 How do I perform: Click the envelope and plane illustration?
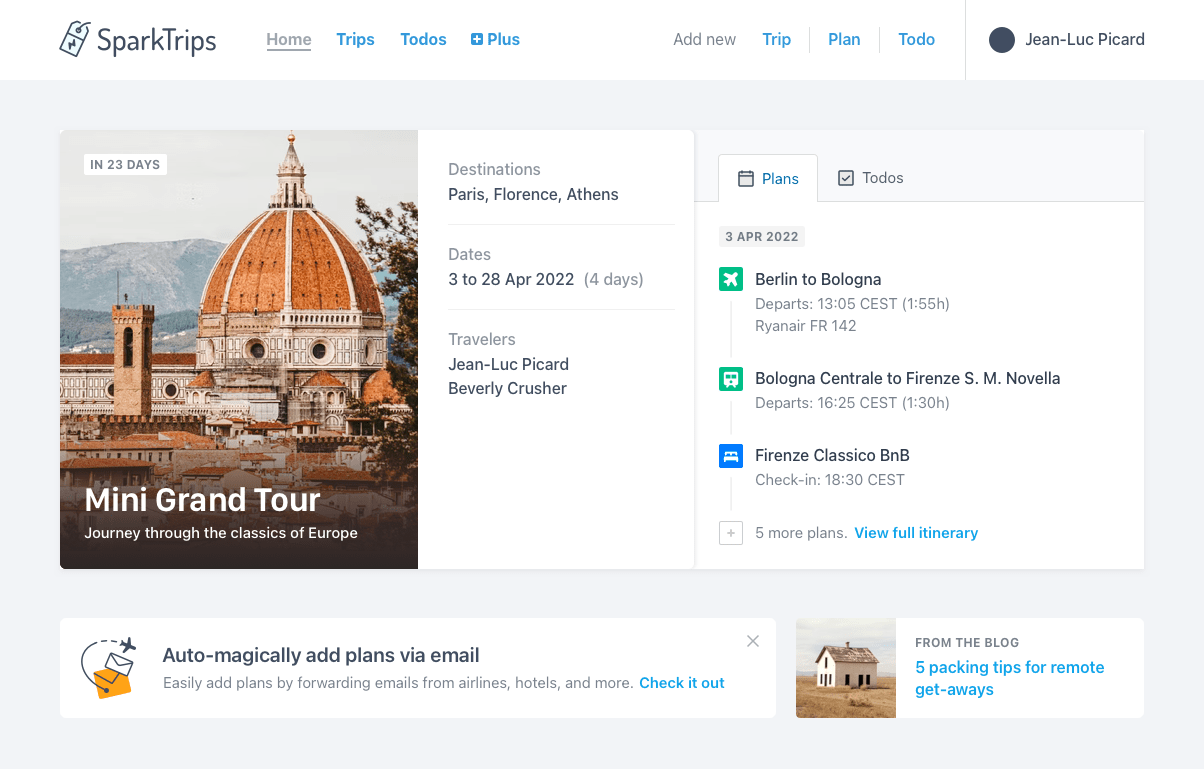108,667
